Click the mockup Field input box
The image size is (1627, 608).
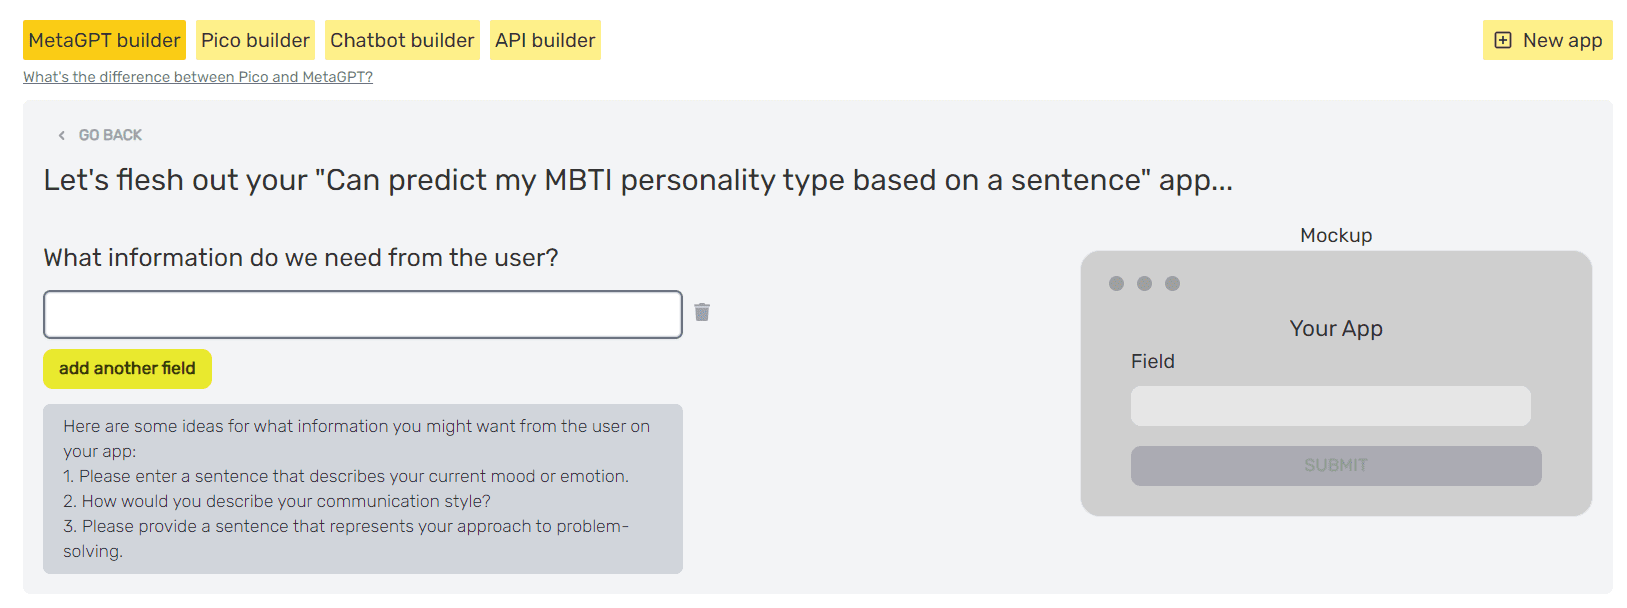click(1330, 406)
